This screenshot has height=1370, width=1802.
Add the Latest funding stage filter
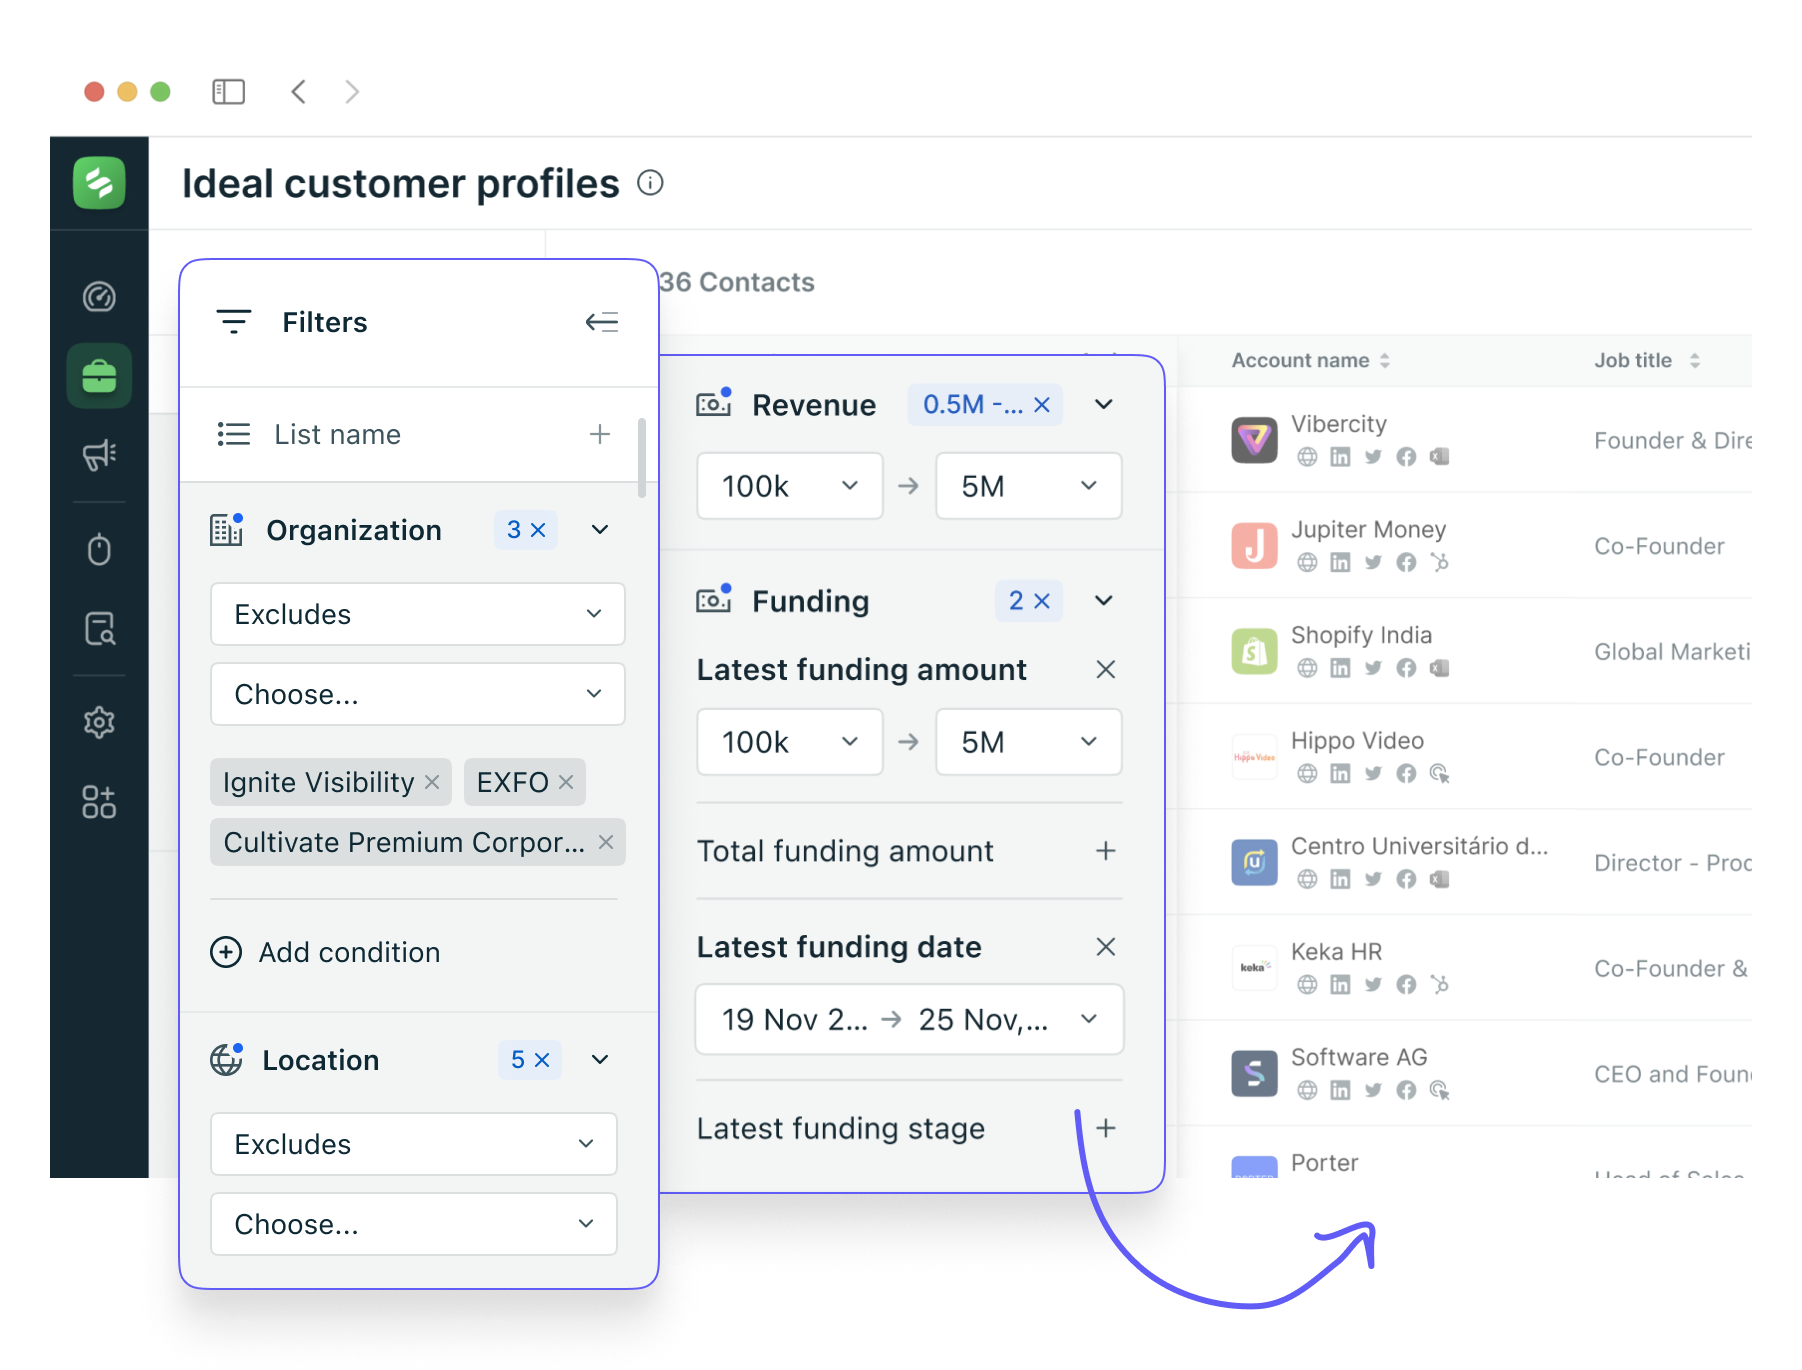1105,1128
